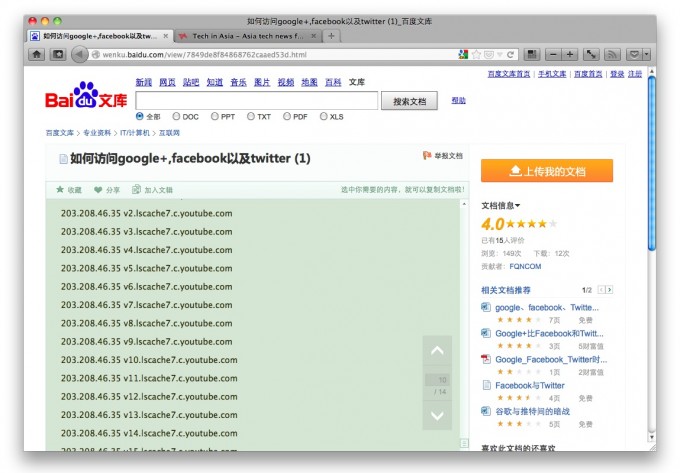Zoom in with the plus toolbar button
680x473 pixels.
coord(569,55)
